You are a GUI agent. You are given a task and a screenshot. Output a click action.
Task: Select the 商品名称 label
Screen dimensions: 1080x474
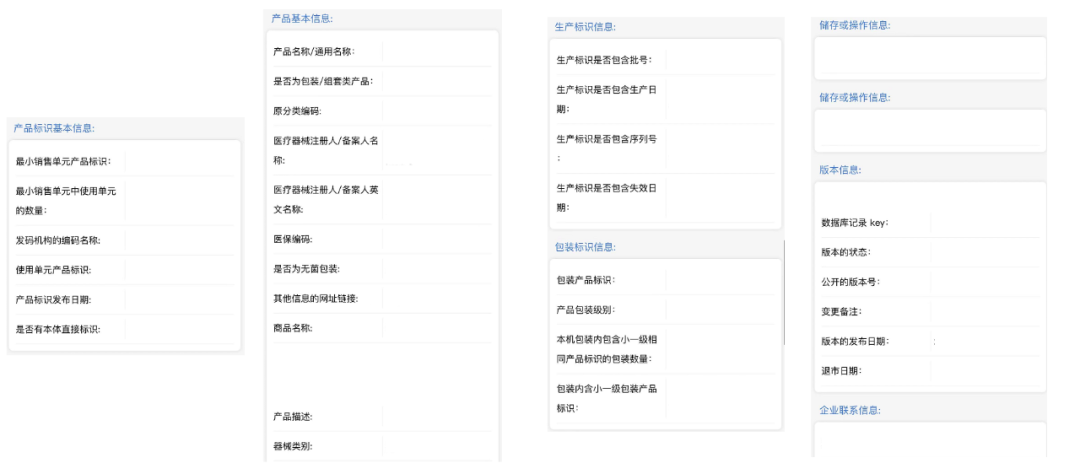[293, 328]
